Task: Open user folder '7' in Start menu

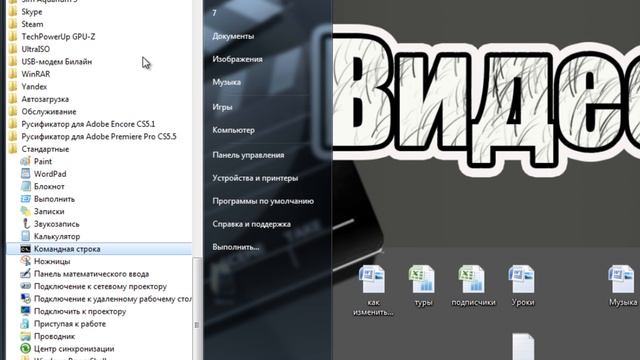Action: click(214, 13)
